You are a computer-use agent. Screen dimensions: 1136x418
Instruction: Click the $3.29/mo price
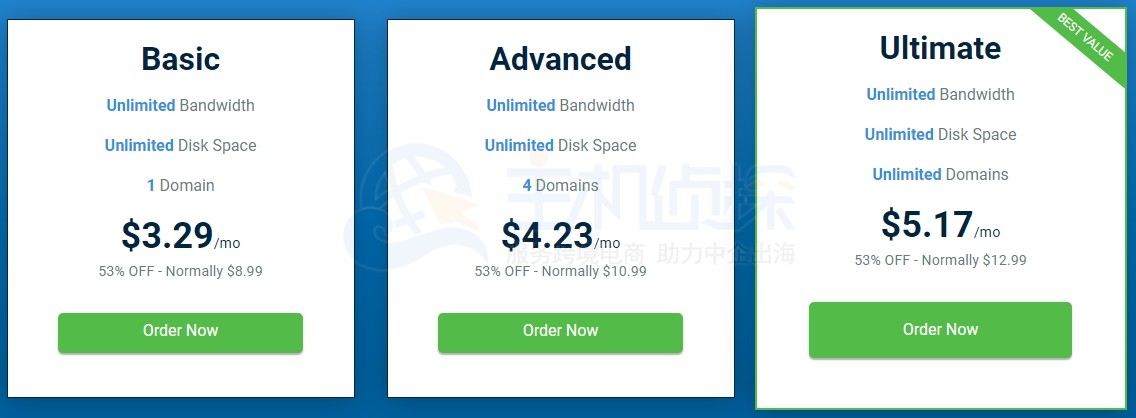[x=180, y=235]
